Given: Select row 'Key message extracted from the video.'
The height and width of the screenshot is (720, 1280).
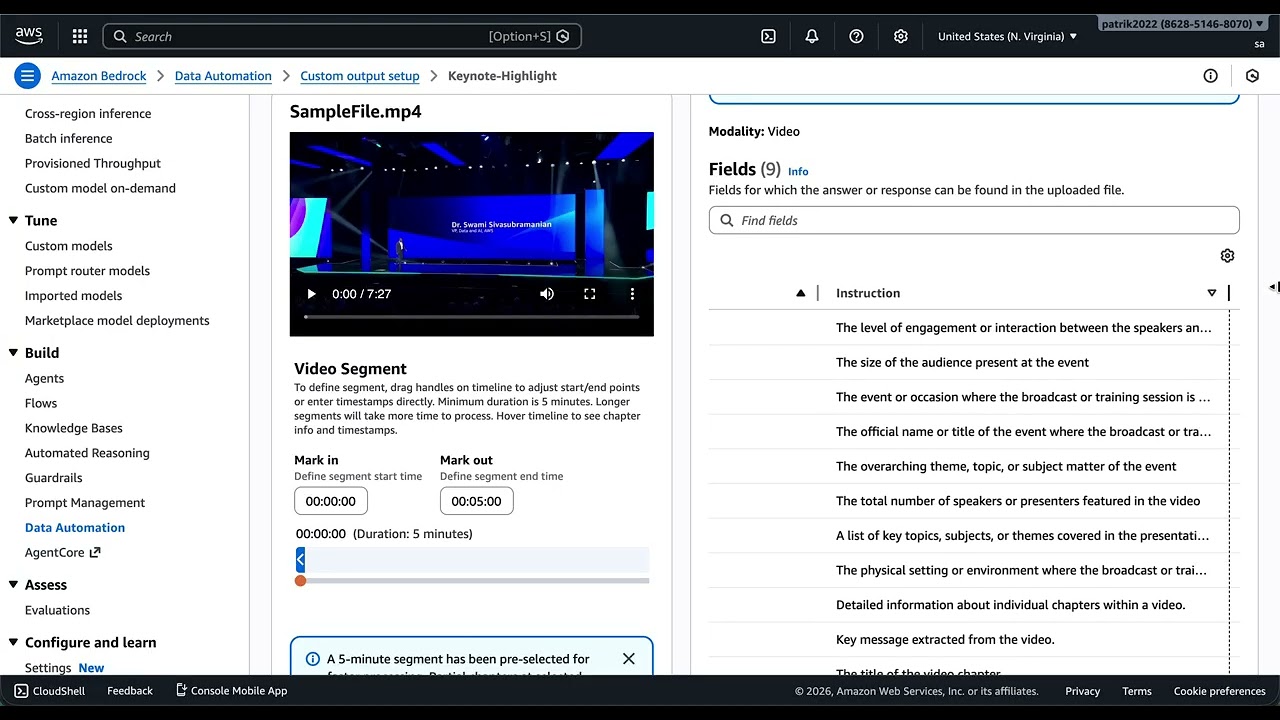Looking at the screenshot, I should coord(974,639).
